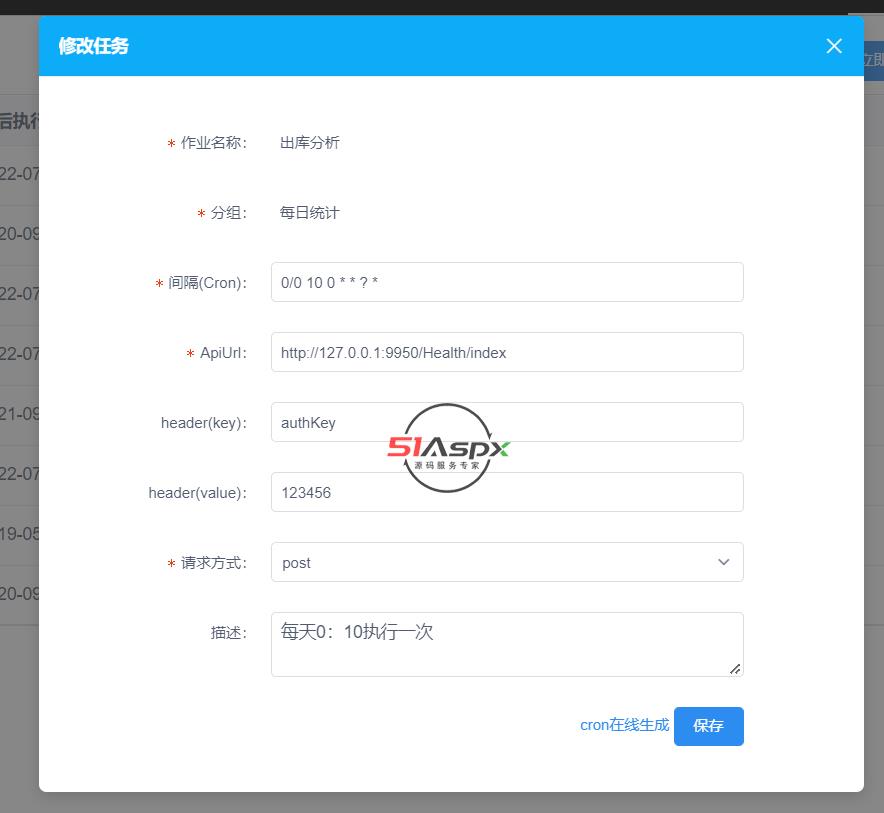Click the 分组 value 每日统计
Screen dimensions: 884x813
pos(310,212)
